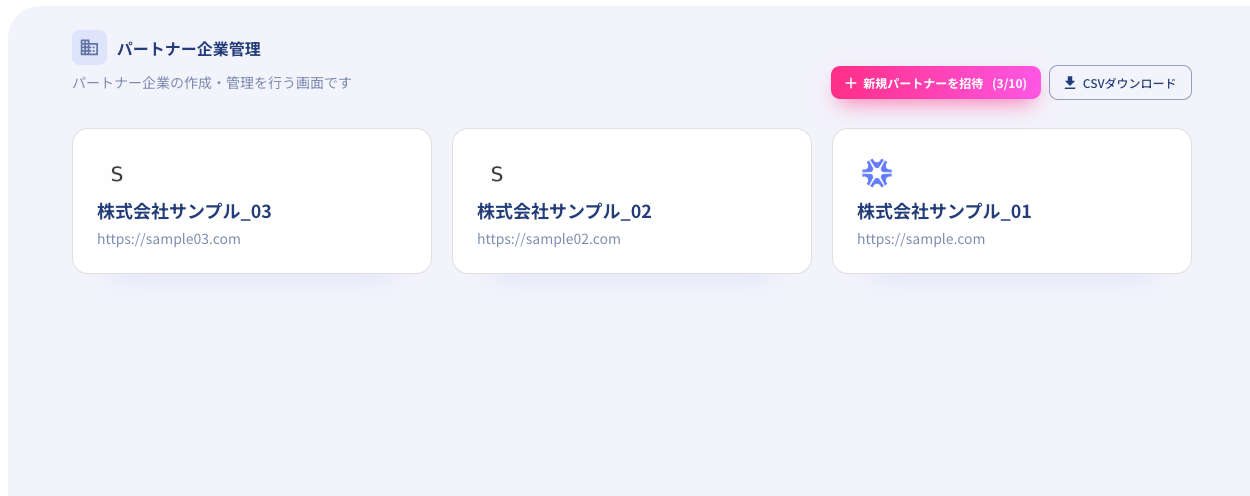This screenshot has height=496, width=1250.
Task: Click the description text under the page title
Action: tap(212, 82)
